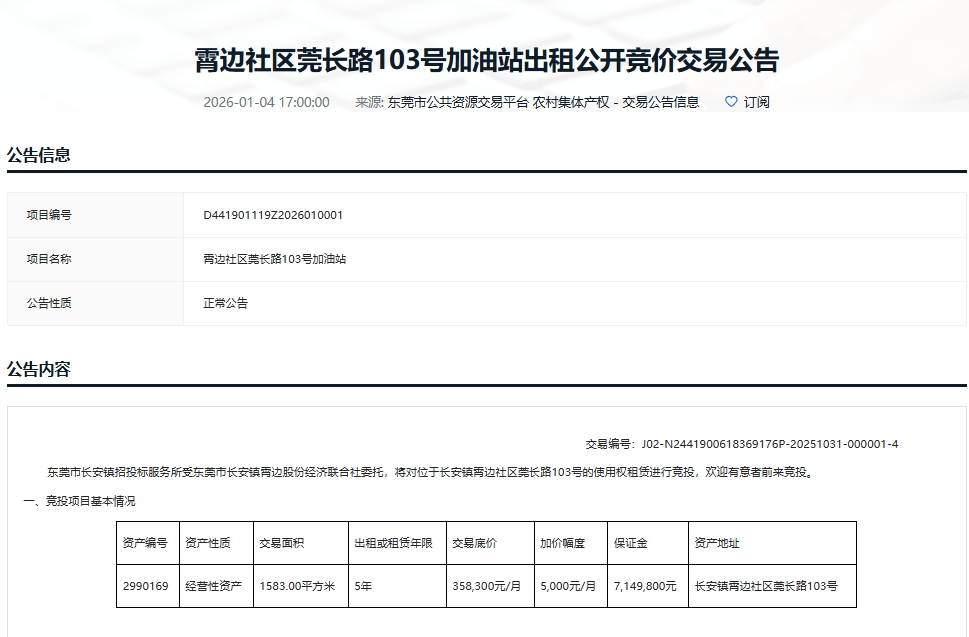Image resolution: width=969 pixels, height=637 pixels.
Task: Click the 订阅 subscribe text
Action: [x=757, y=102]
